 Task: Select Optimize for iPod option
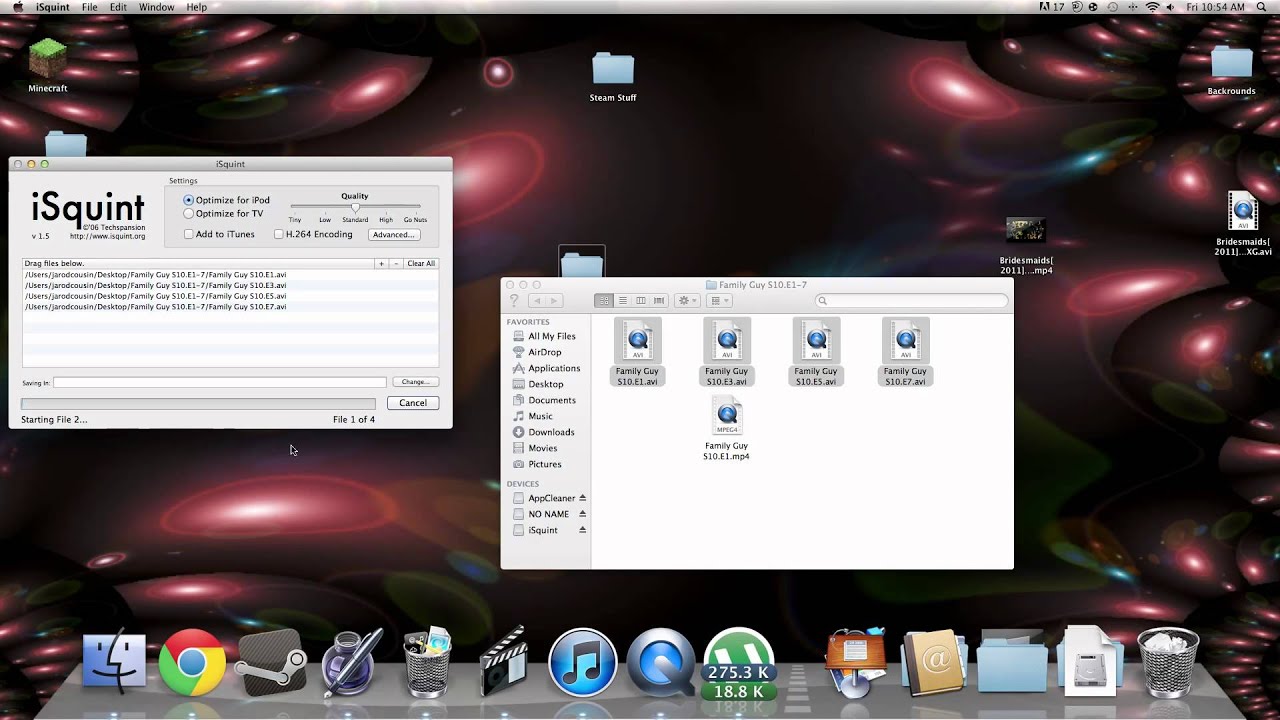pyautogui.click(x=226, y=200)
